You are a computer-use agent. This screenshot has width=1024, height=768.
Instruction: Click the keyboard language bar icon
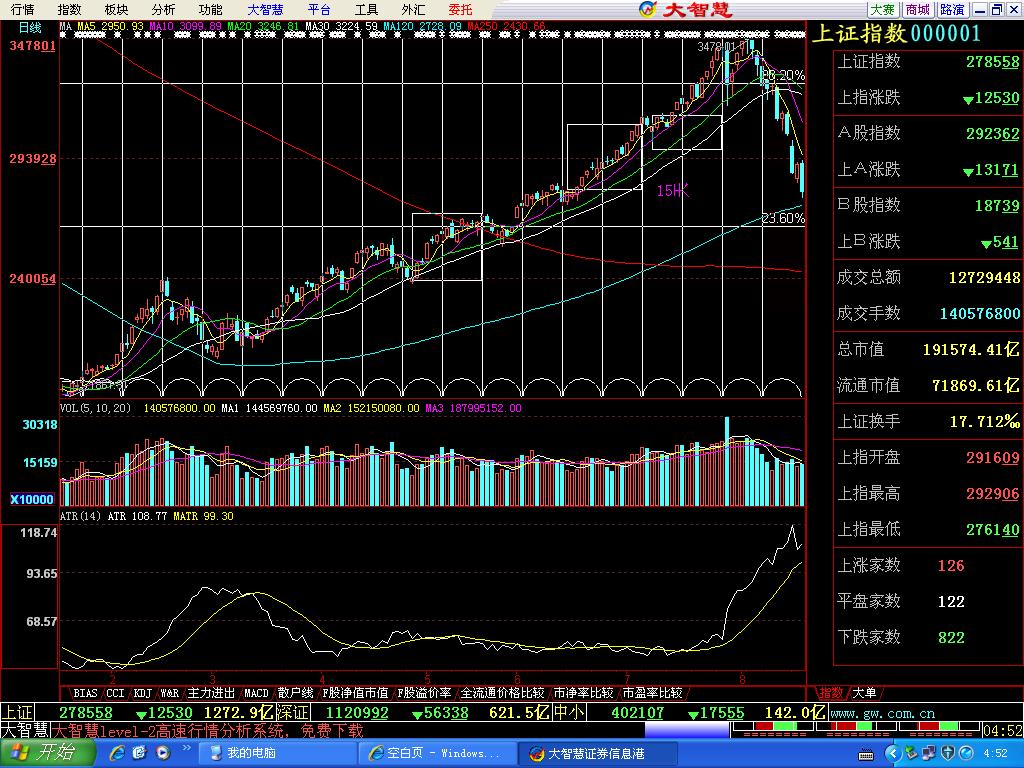click(867, 754)
